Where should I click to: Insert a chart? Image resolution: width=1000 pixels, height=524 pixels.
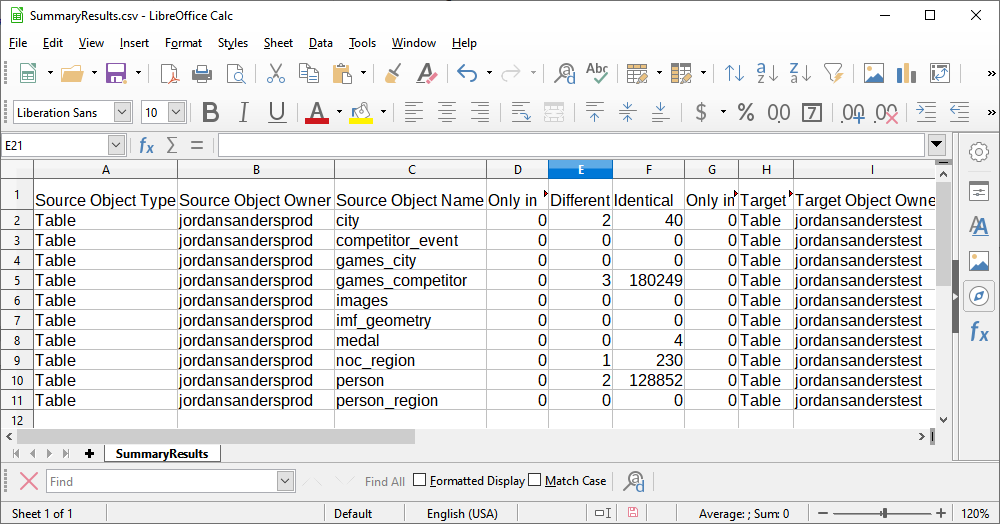(906, 73)
